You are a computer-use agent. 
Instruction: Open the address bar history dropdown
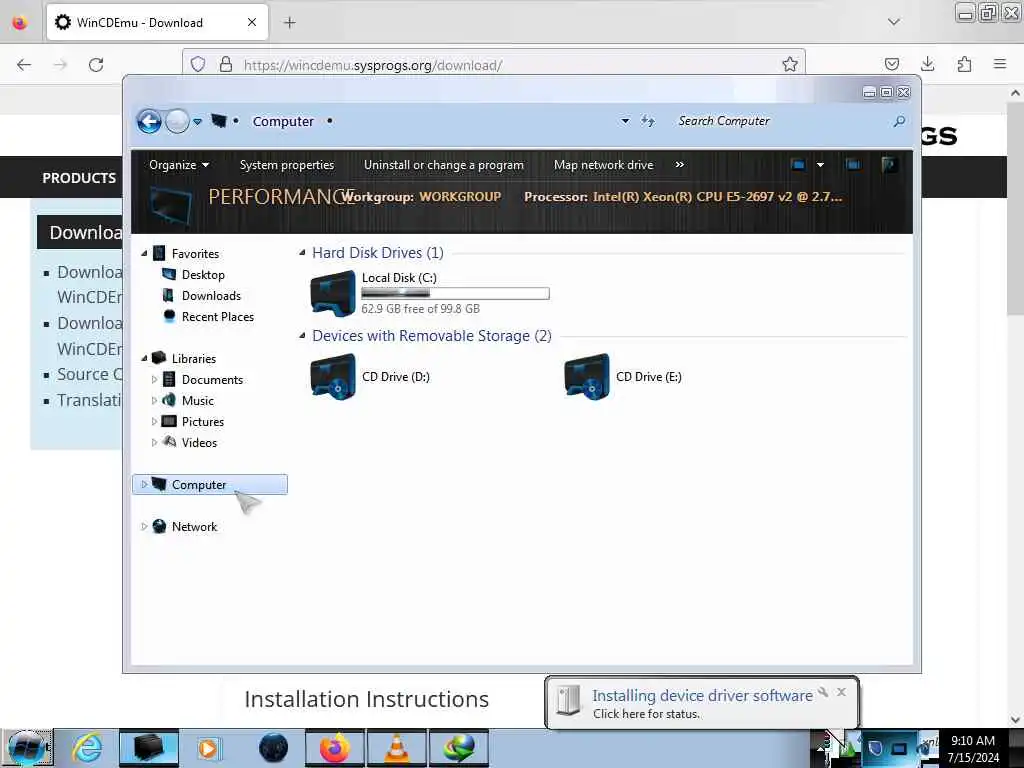point(625,121)
